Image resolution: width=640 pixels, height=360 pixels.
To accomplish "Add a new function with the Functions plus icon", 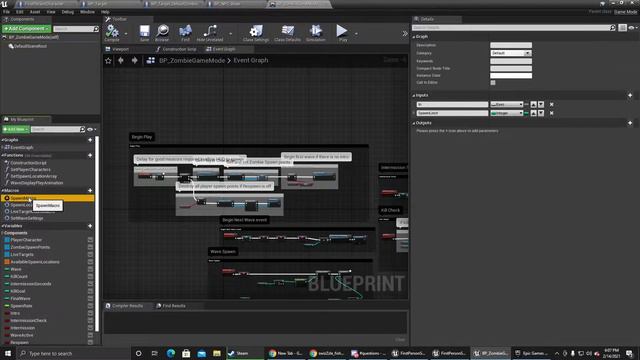I will click(x=90, y=155).
